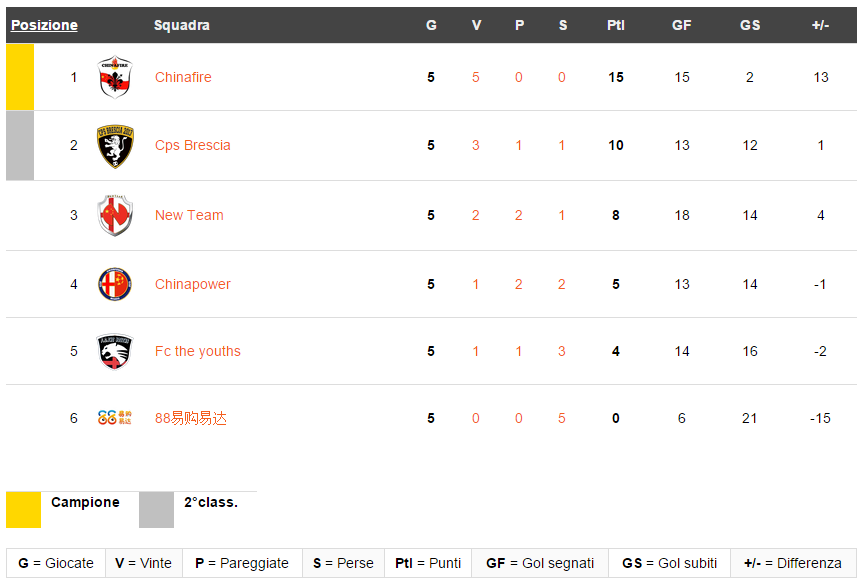Click the New Team shield logo
Image resolution: width=861 pixels, height=588 pixels.
pos(115,215)
